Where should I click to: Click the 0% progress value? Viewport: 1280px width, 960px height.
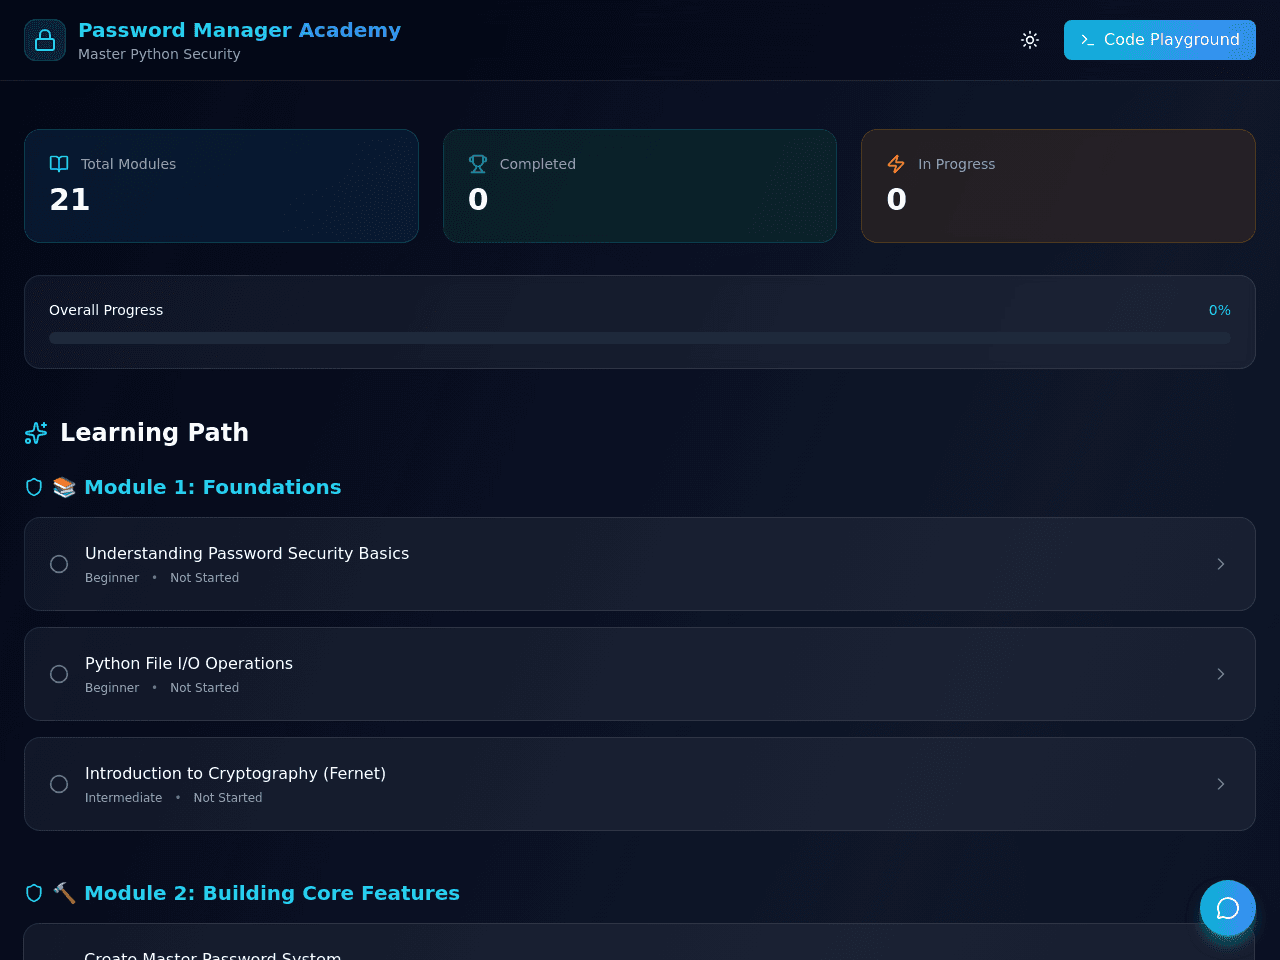pyautogui.click(x=1219, y=310)
